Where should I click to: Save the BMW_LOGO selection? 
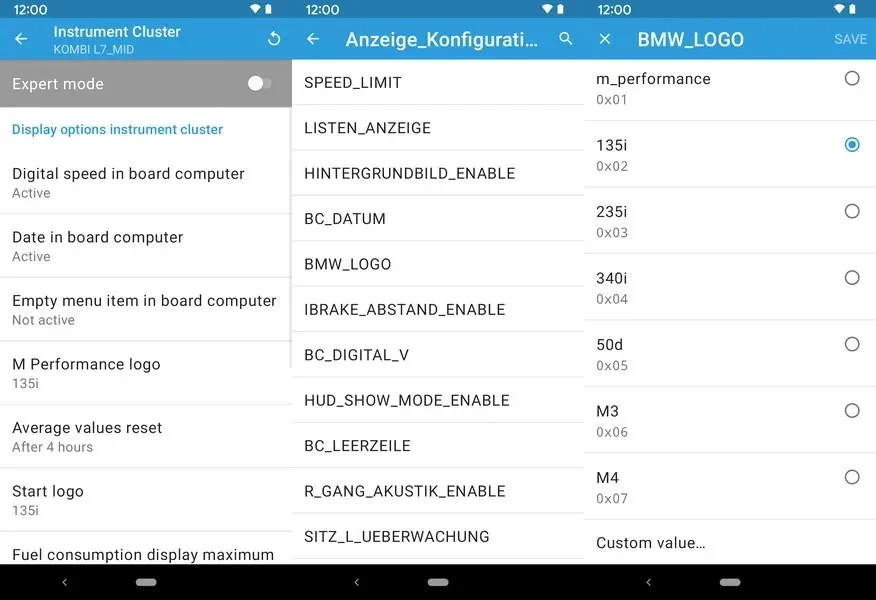click(850, 39)
